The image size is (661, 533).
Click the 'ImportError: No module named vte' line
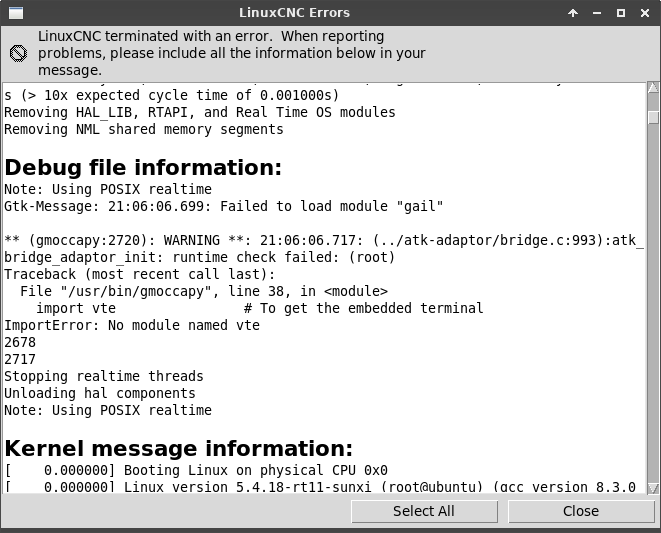click(132, 325)
